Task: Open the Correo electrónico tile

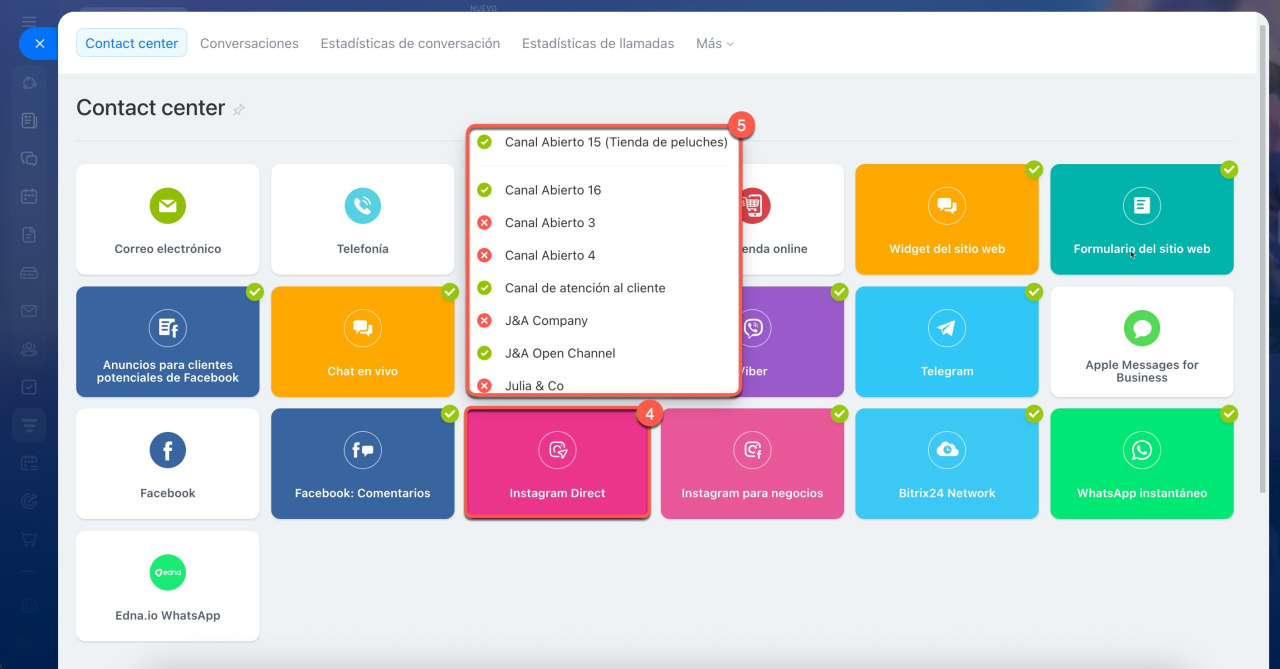Action: 168,219
